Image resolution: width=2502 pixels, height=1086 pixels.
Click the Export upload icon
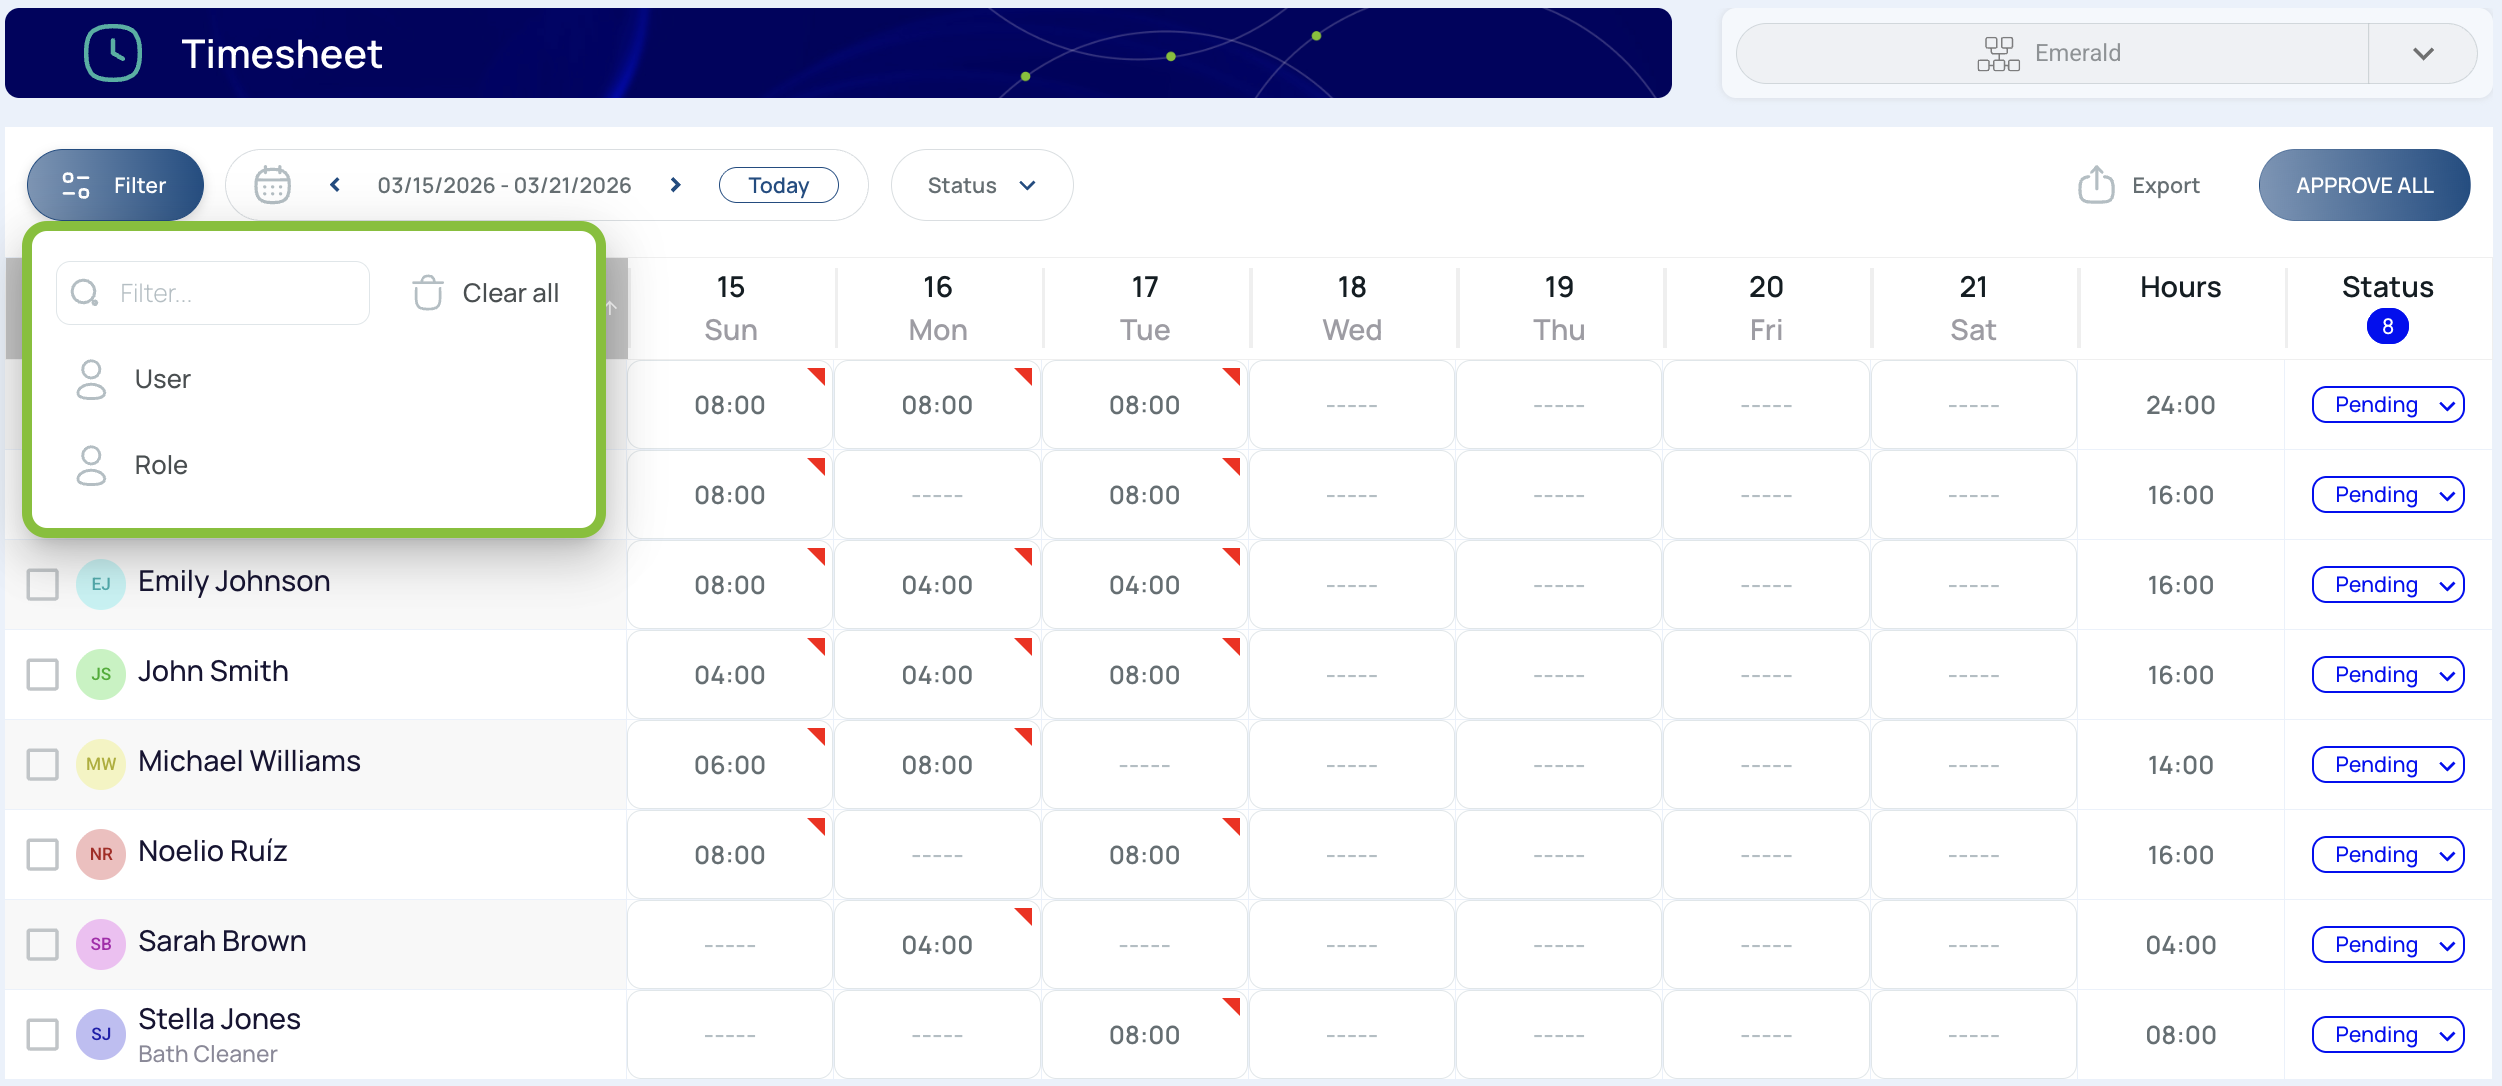pos(2096,185)
